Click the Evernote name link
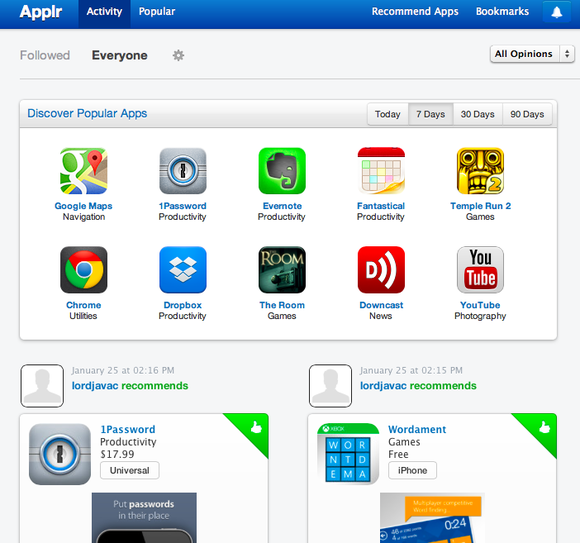 coord(282,206)
